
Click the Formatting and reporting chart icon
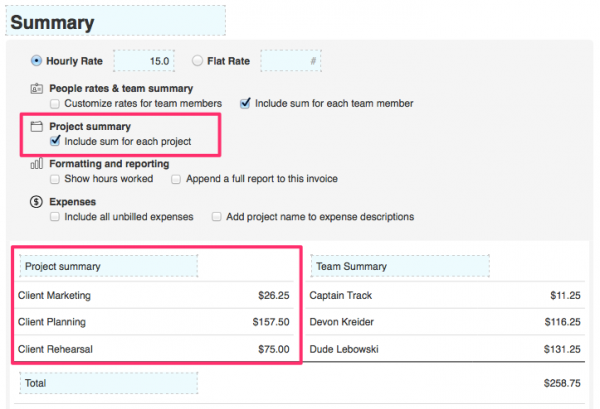(x=37, y=164)
